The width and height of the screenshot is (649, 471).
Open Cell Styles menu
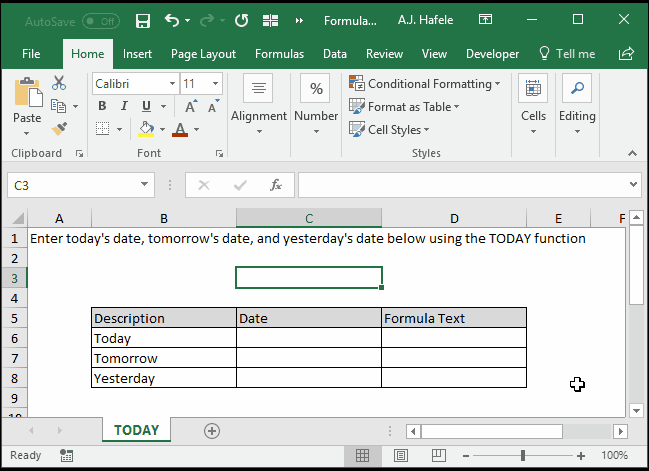[389, 130]
